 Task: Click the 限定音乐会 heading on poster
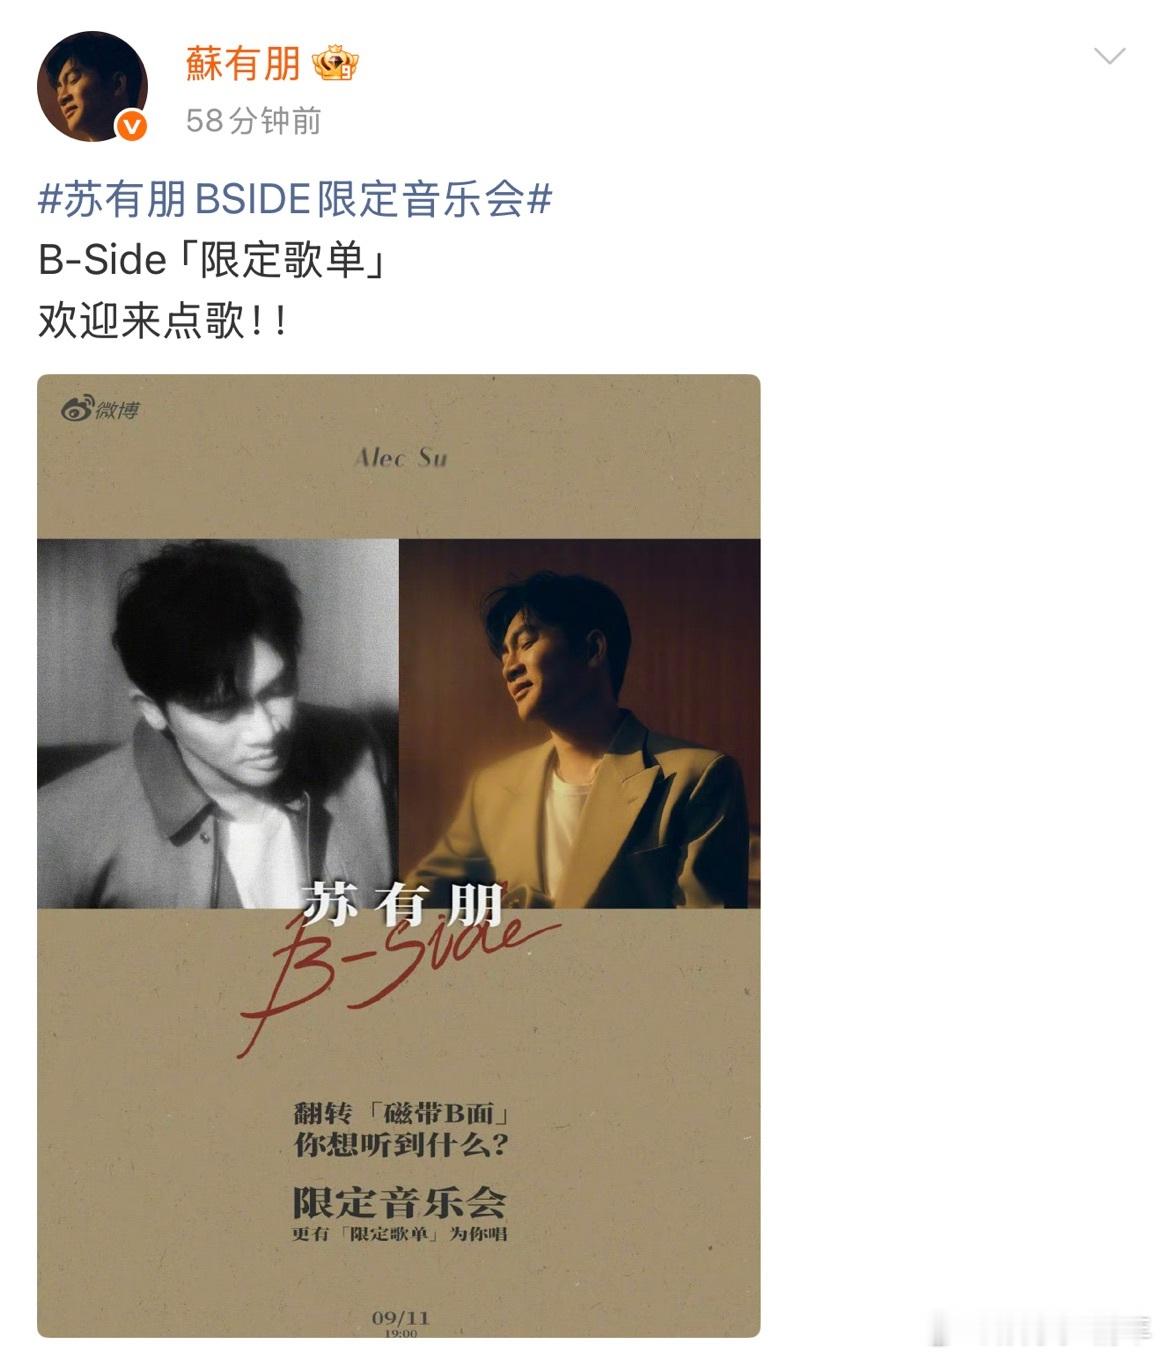[x=399, y=1201]
